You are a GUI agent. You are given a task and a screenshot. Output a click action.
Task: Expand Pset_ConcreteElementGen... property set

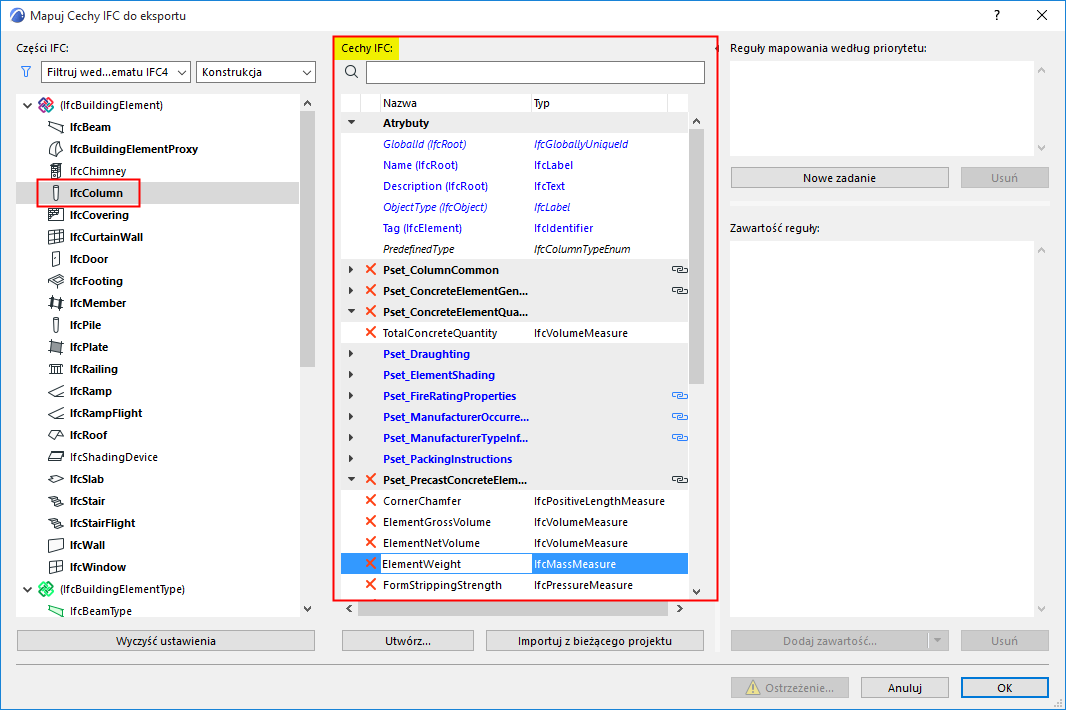[x=351, y=291]
